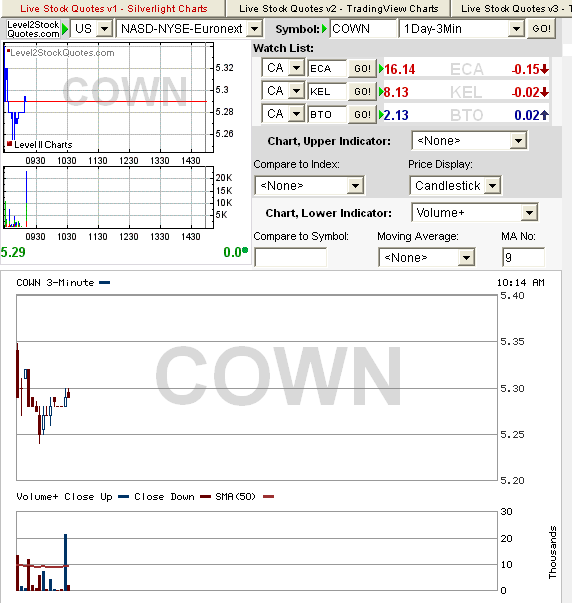
Task: Click the BTO price 2.13
Action: [396, 115]
